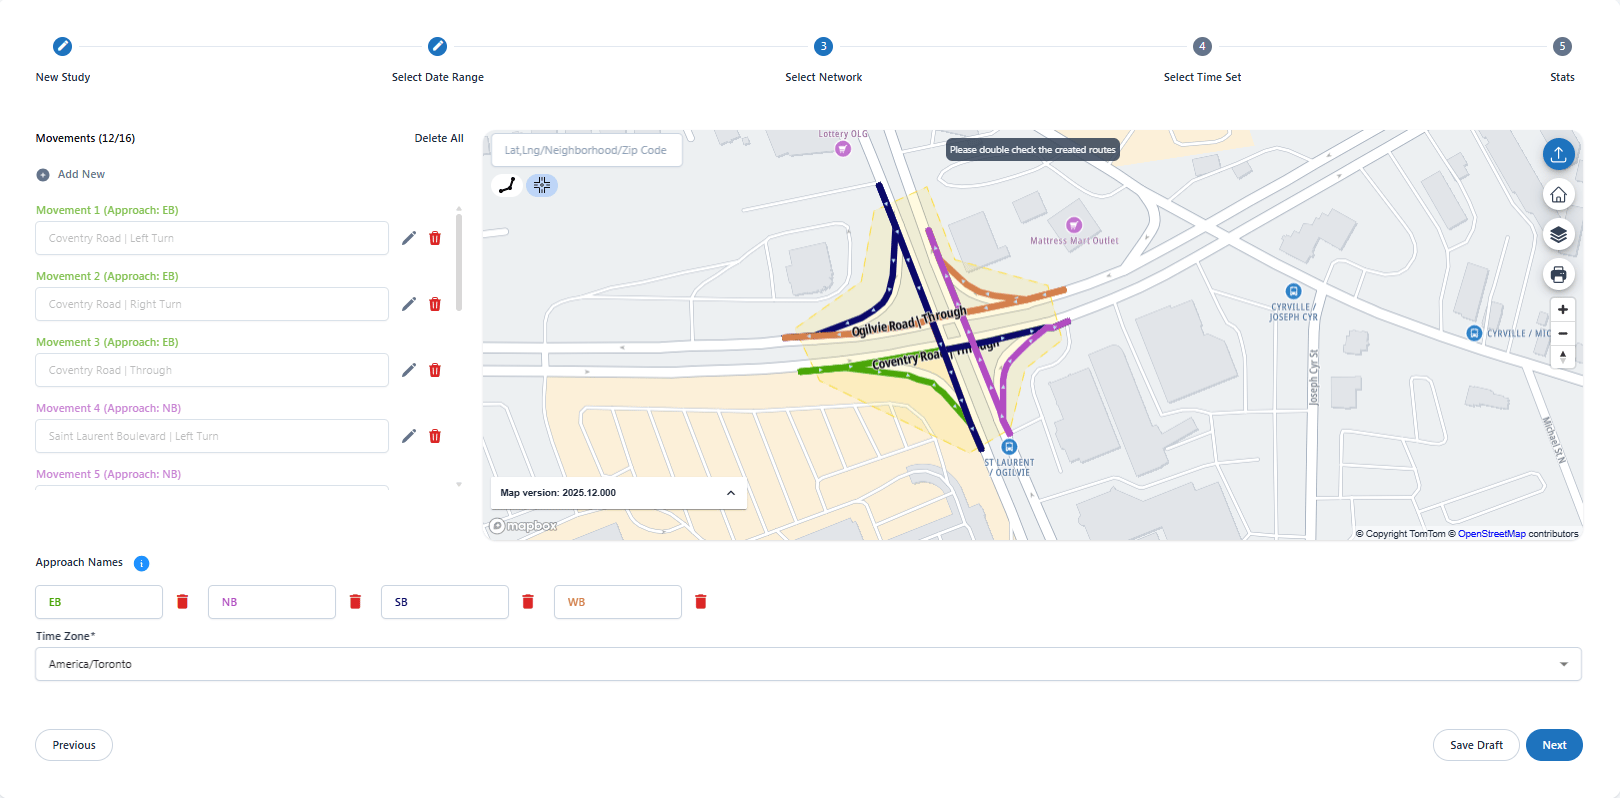The width and height of the screenshot is (1620, 798).
Task: Delete Movement 4 Saint Laurent Boulevard entry
Action: [435, 436]
